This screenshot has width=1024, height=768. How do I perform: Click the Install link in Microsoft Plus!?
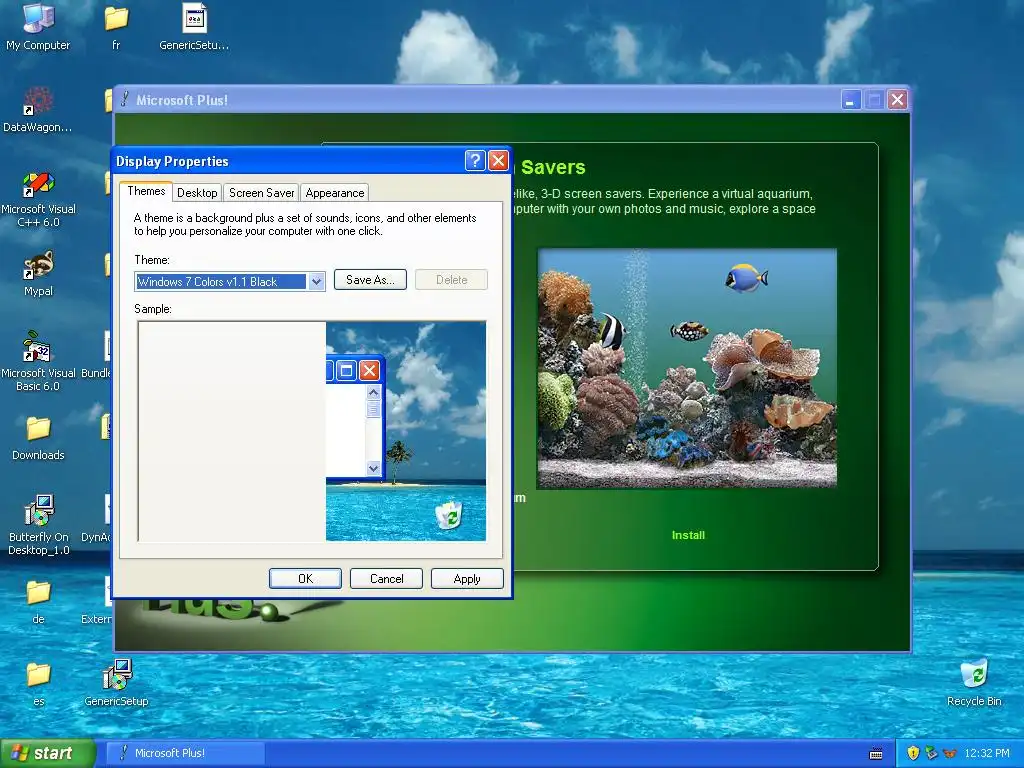click(688, 535)
